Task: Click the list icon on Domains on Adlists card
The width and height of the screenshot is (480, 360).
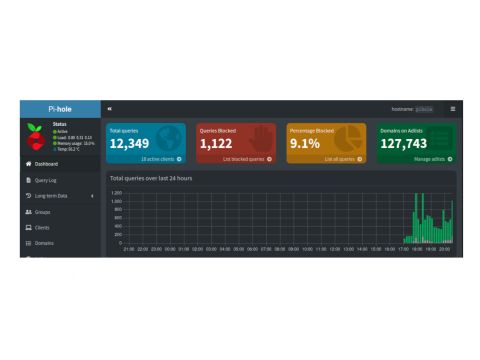Action: (x=439, y=138)
